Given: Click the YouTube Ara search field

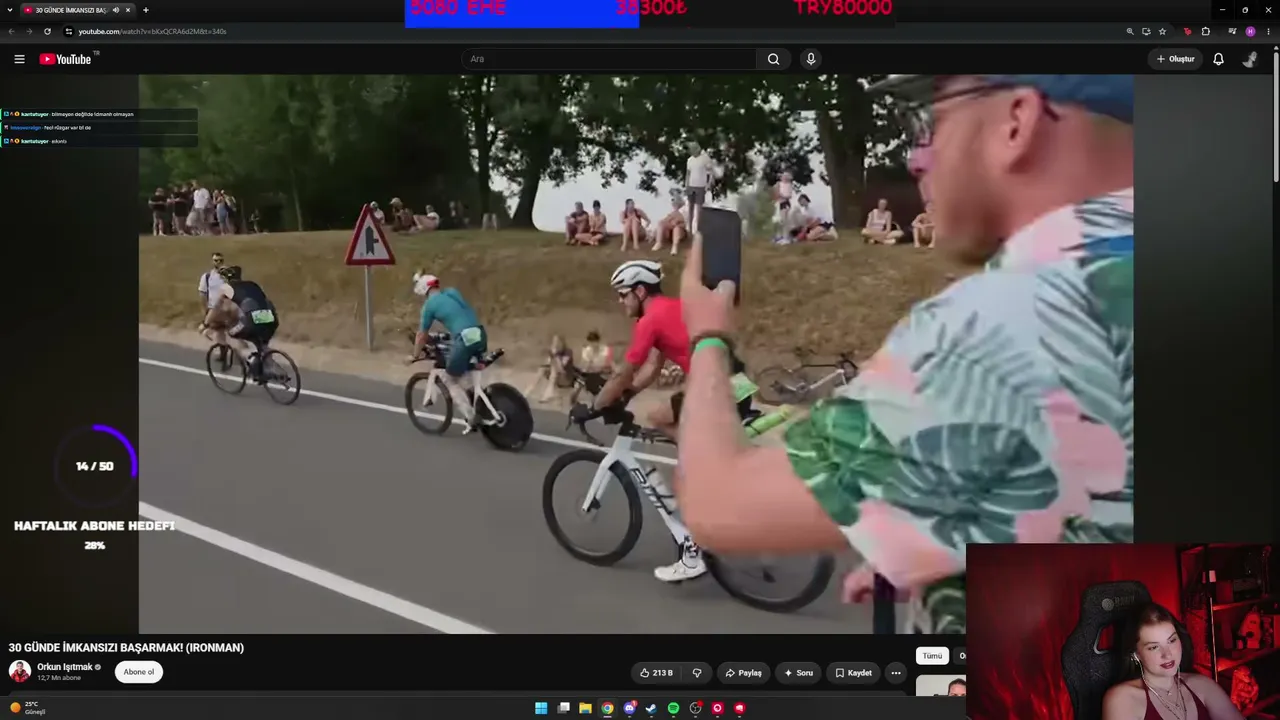Looking at the screenshot, I should [x=609, y=59].
